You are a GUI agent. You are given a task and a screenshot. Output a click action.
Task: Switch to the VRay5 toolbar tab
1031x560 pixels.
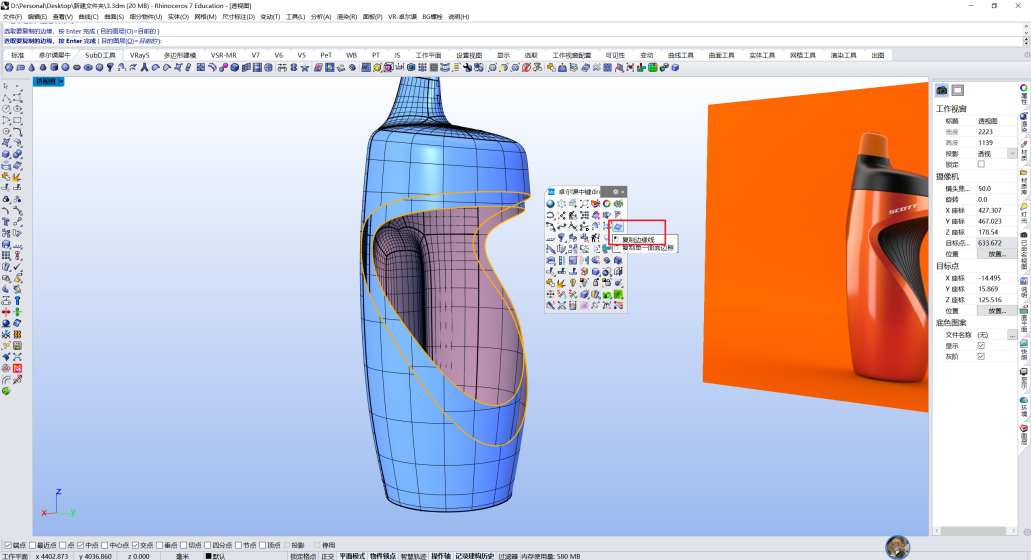pos(139,55)
